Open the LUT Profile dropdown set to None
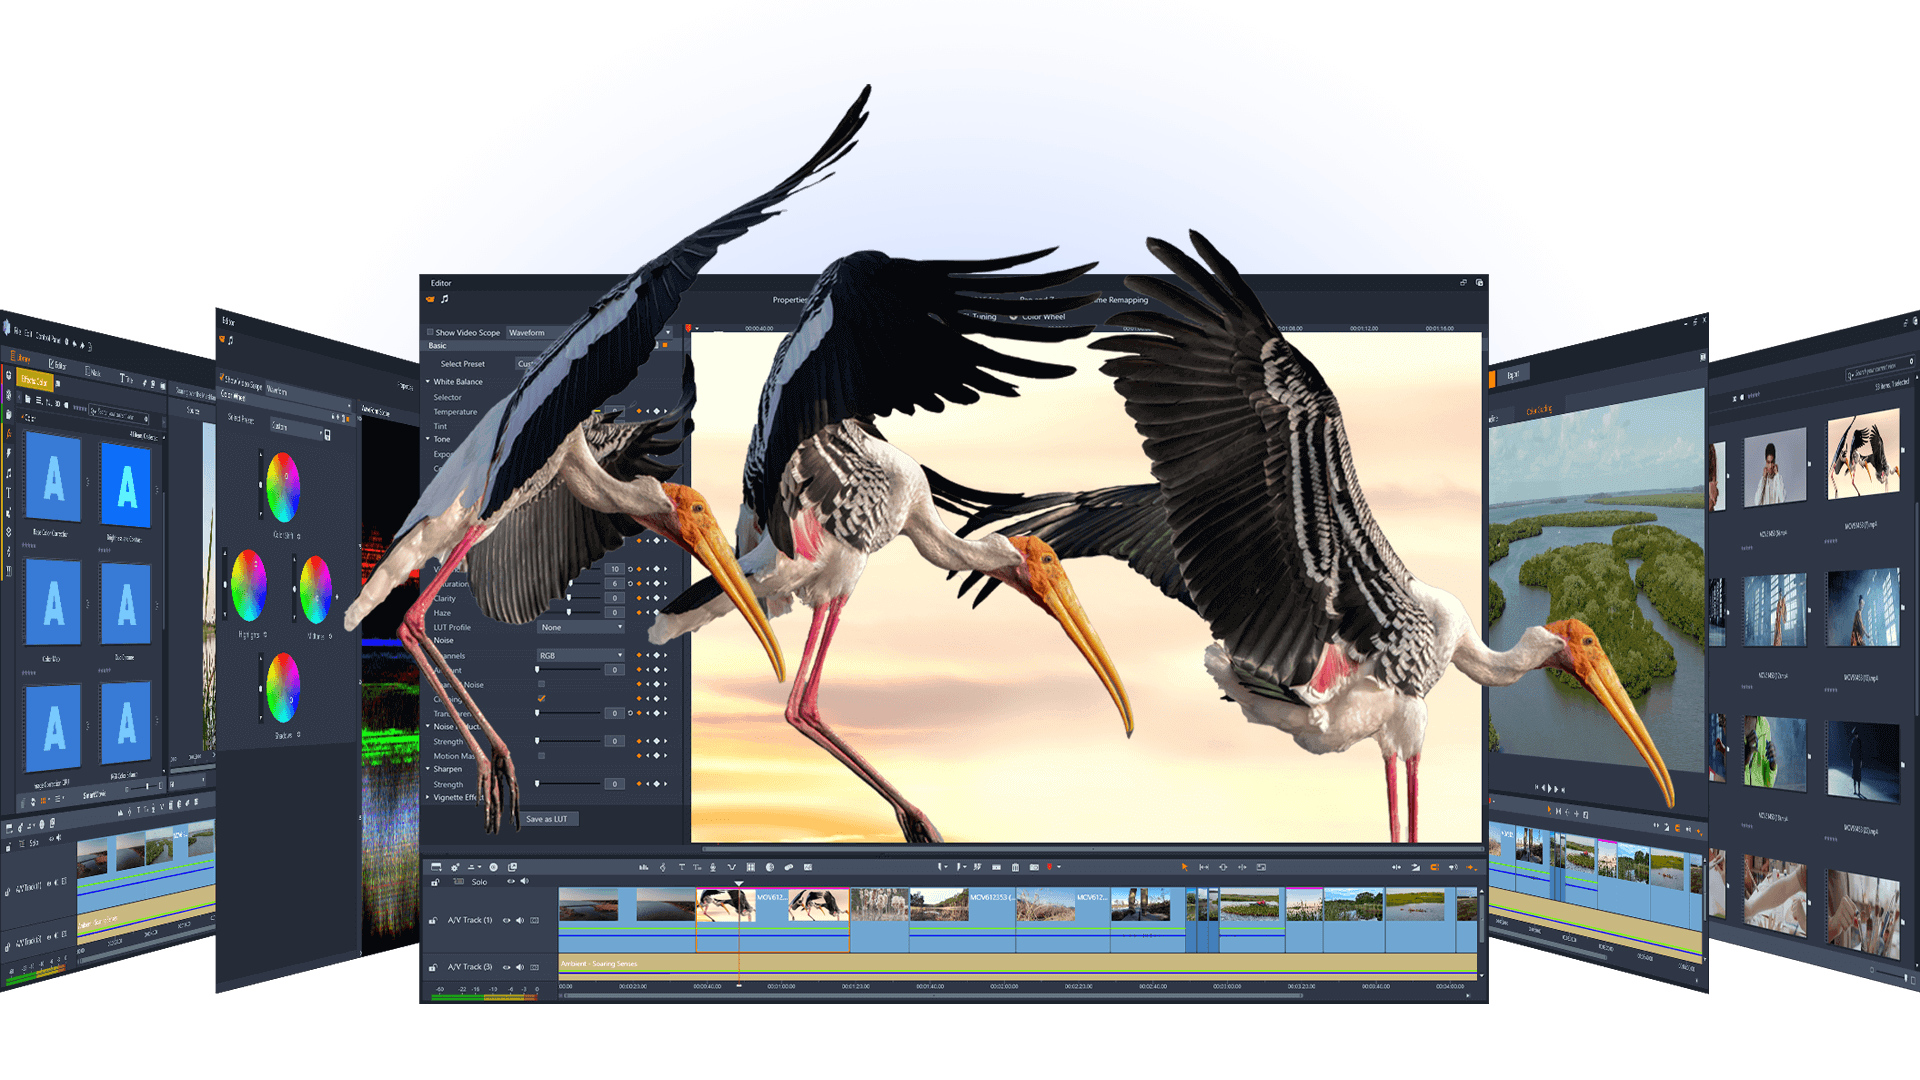This screenshot has height=1080, width=1920. tap(581, 627)
